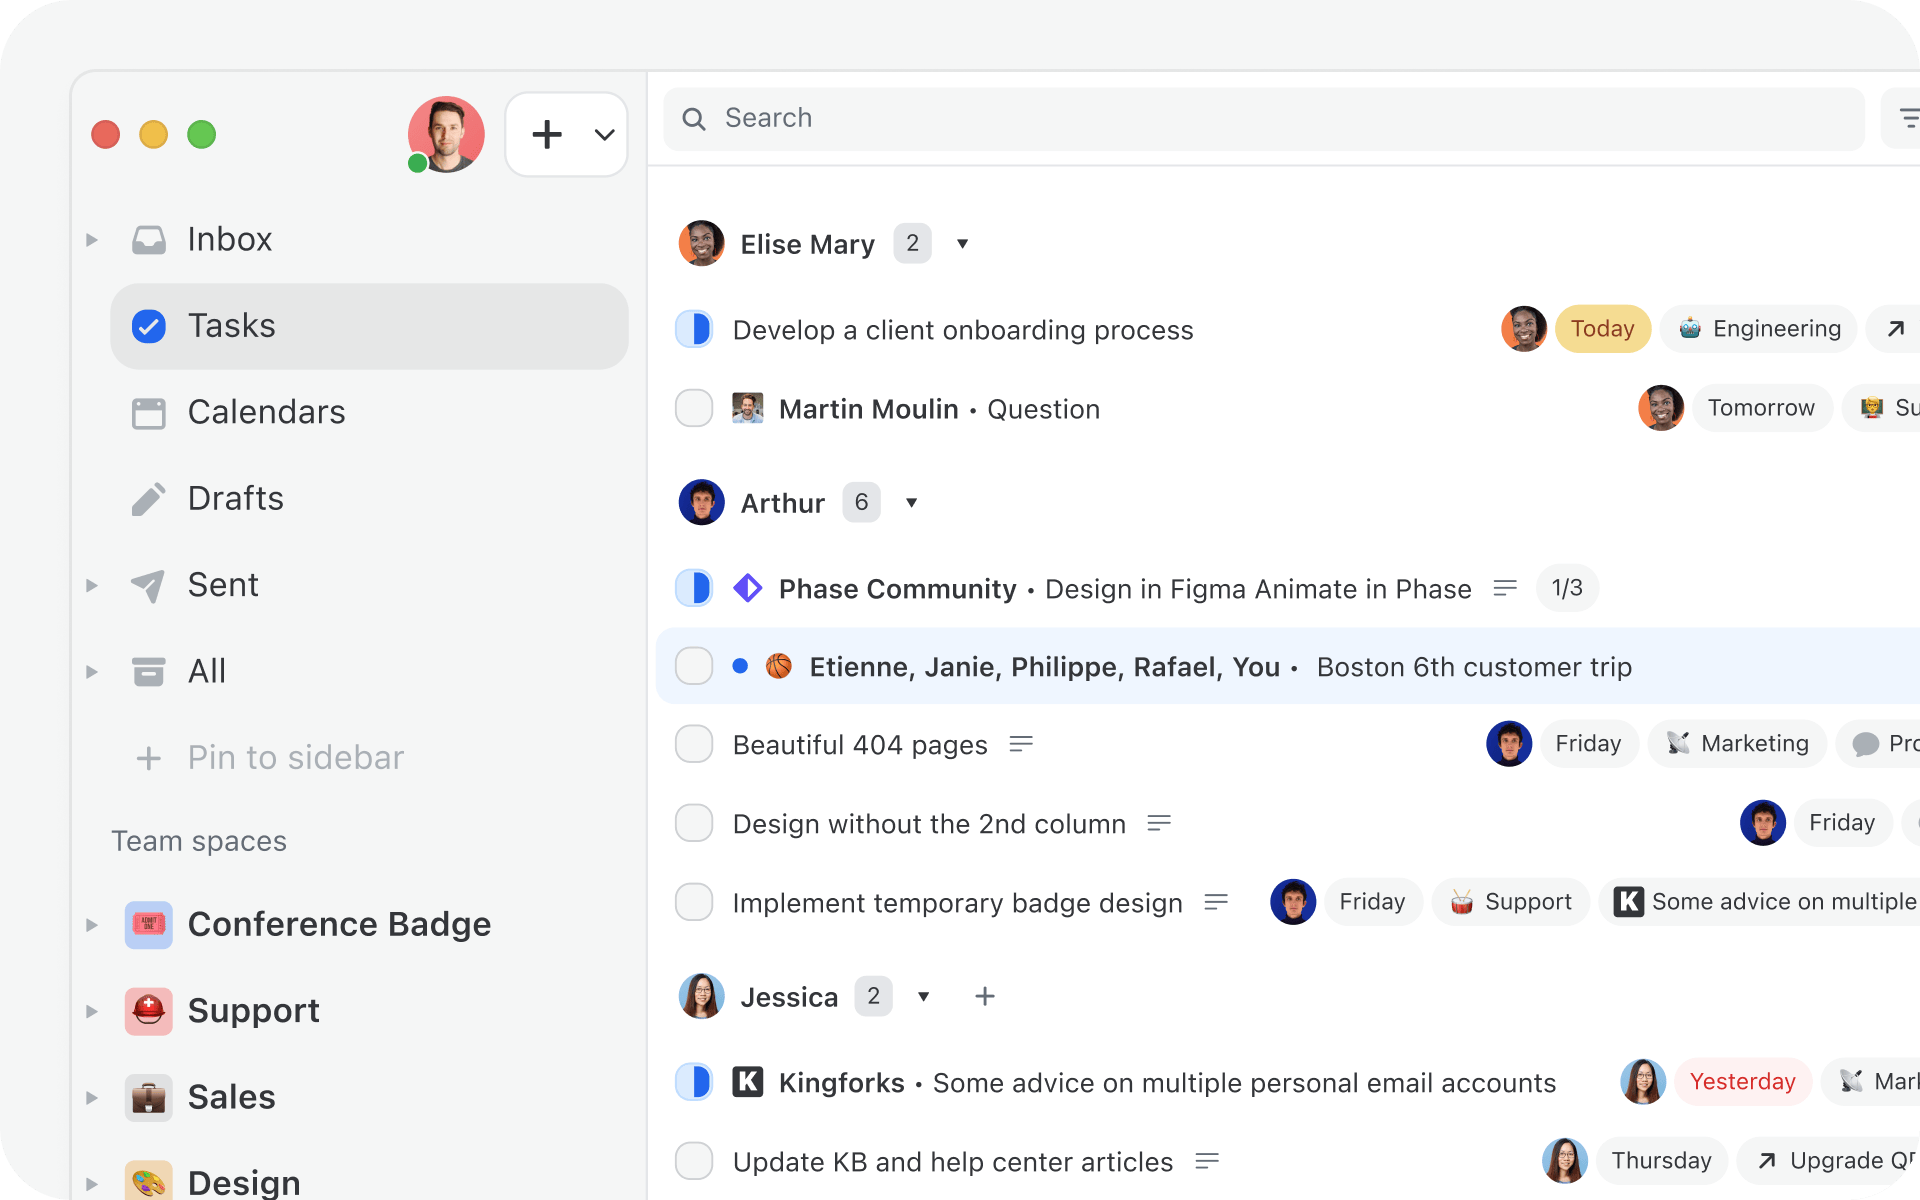The height and width of the screenshot is (1200, 1920).
Task: Click the Conference Badge ticket icon
Action: pos(149,924)
